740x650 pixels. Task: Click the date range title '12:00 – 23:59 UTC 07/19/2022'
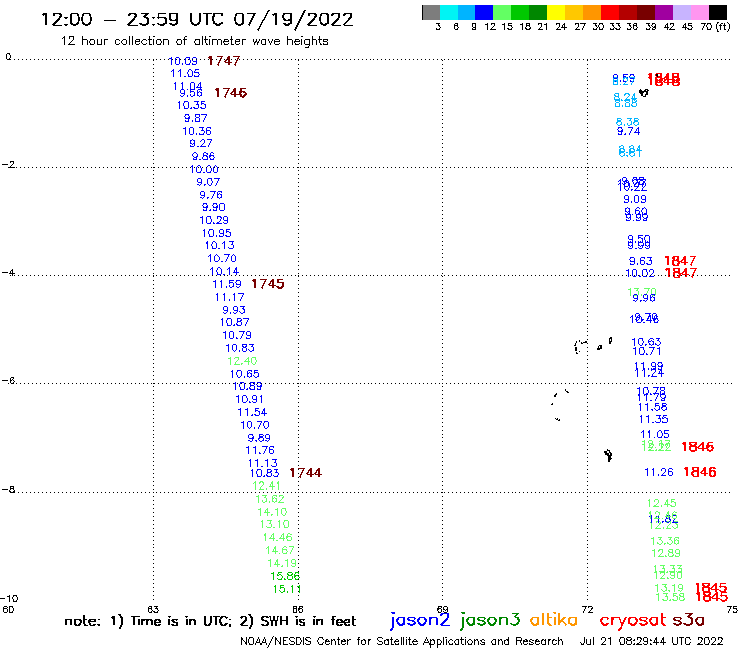coord(197,20)
